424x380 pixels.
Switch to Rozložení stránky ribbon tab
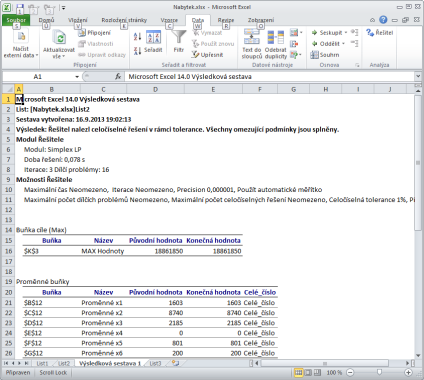point(124,20)
